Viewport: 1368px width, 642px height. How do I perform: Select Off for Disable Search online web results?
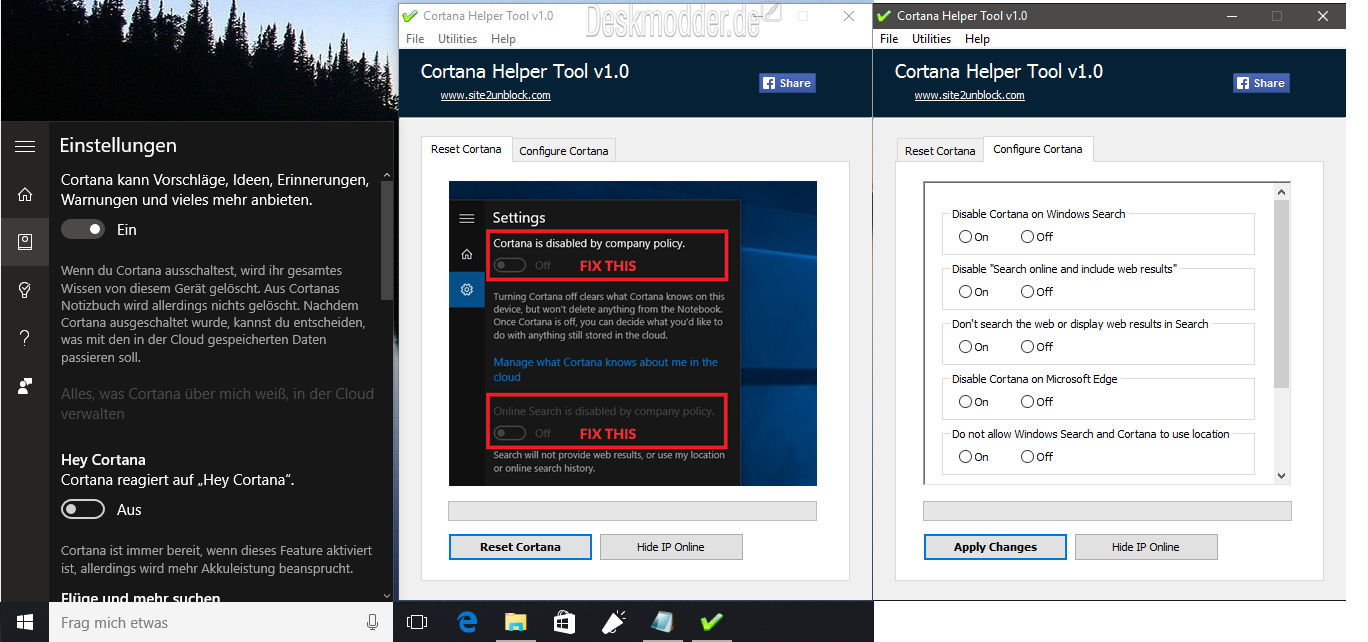coord(1027,292)
